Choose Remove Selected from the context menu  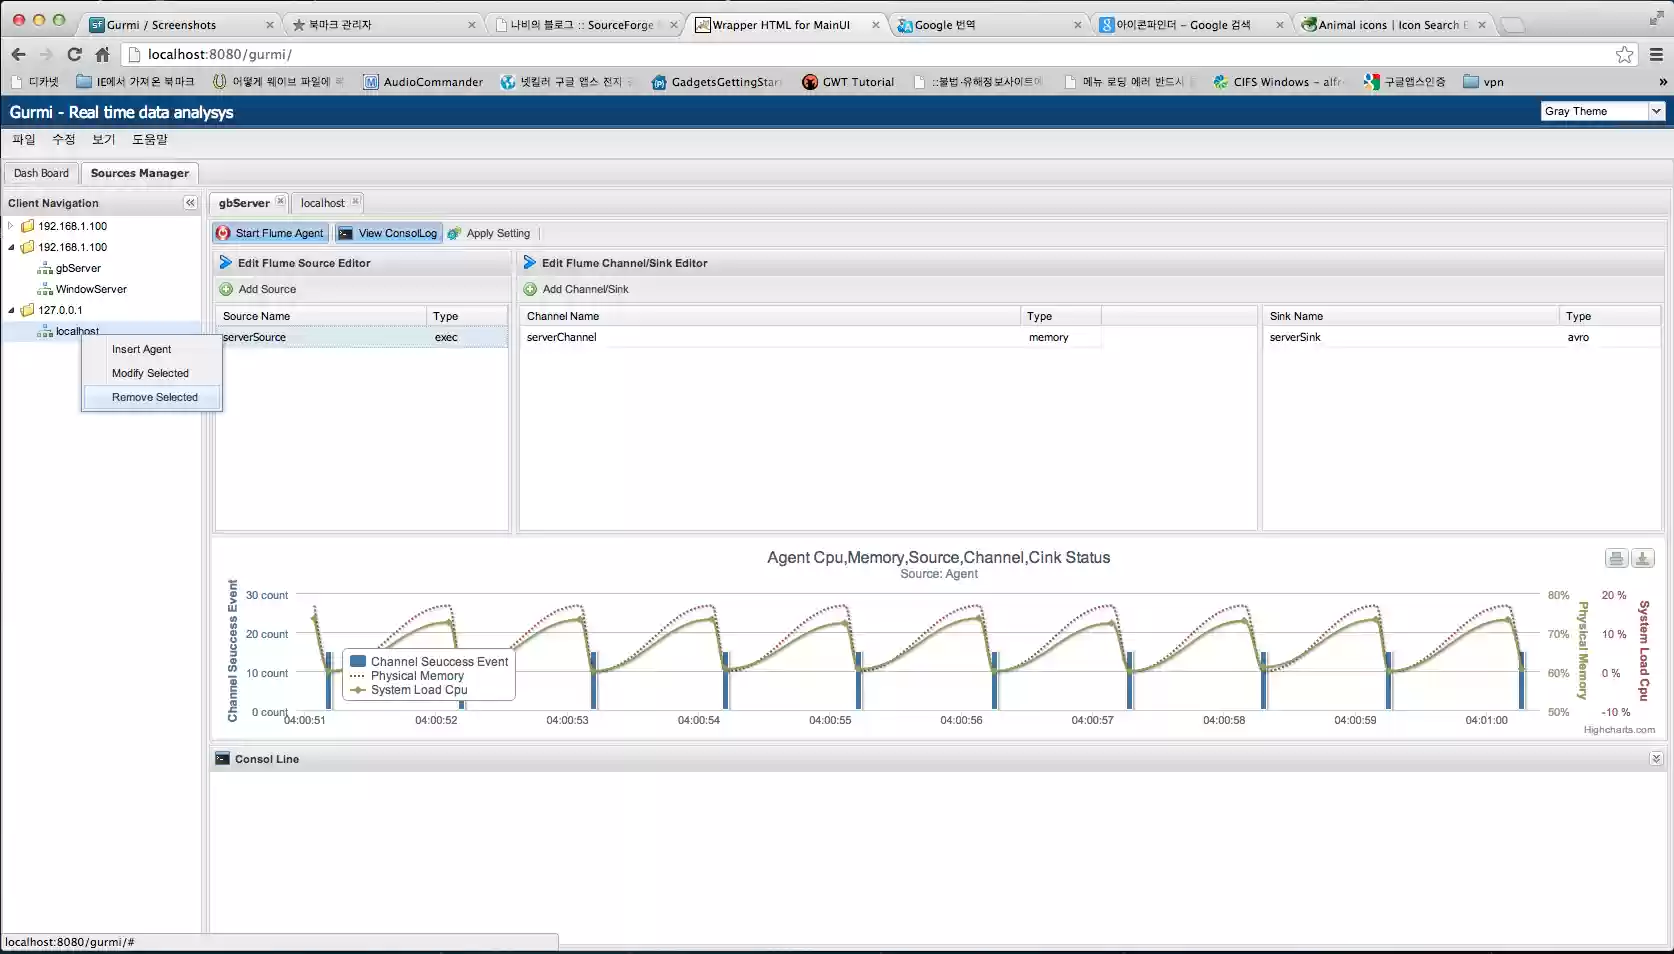coord(152,397)
